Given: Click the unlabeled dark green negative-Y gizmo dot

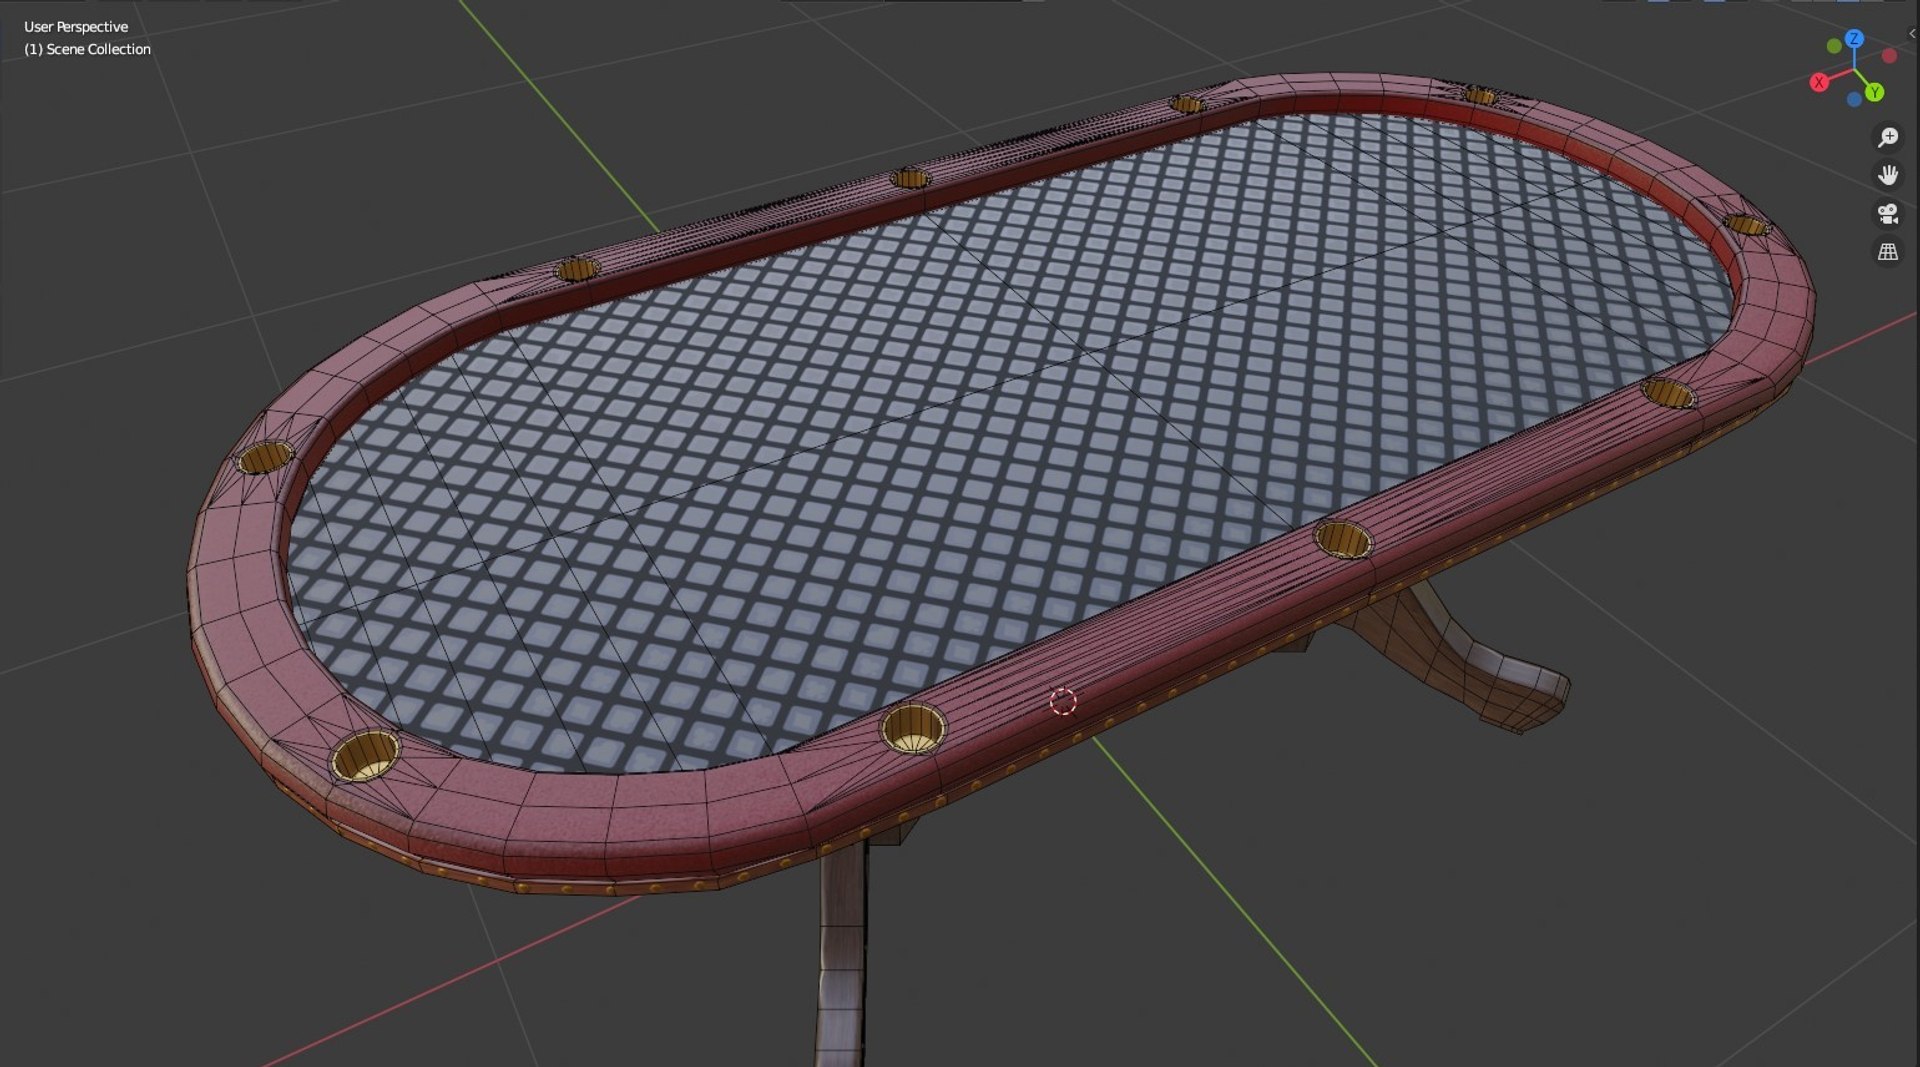Looking at the screenshot, I should point(1833,46).
